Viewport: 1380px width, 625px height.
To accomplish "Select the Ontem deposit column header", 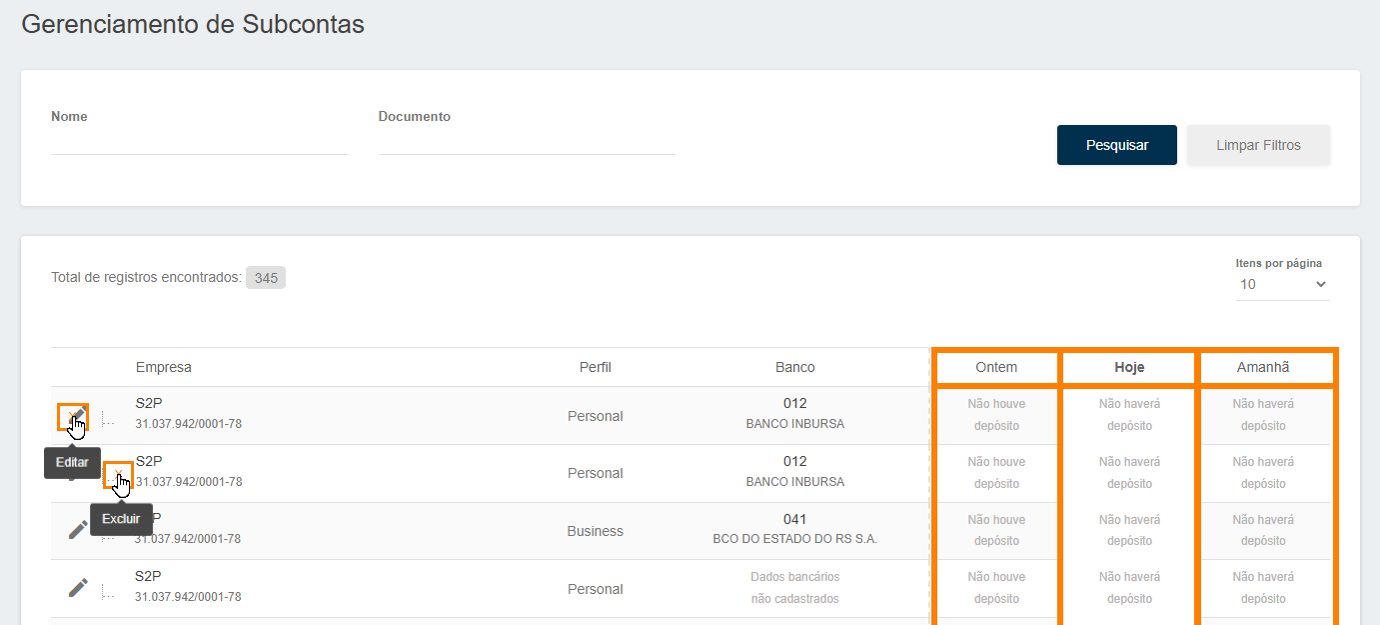I will click(x=996, y=367).
